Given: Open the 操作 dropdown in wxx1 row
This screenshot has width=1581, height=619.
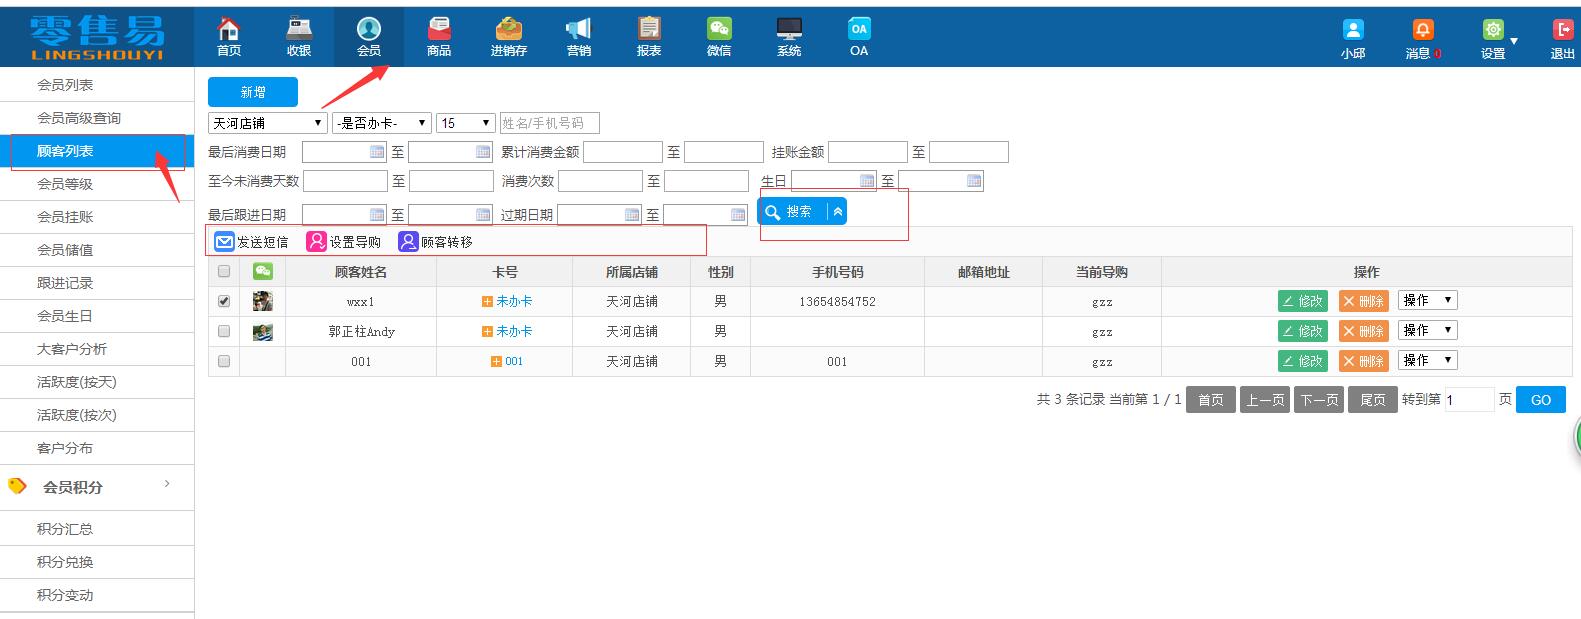Looking at the screenshot, I should pyautogui.click(x=1427, y=300).
